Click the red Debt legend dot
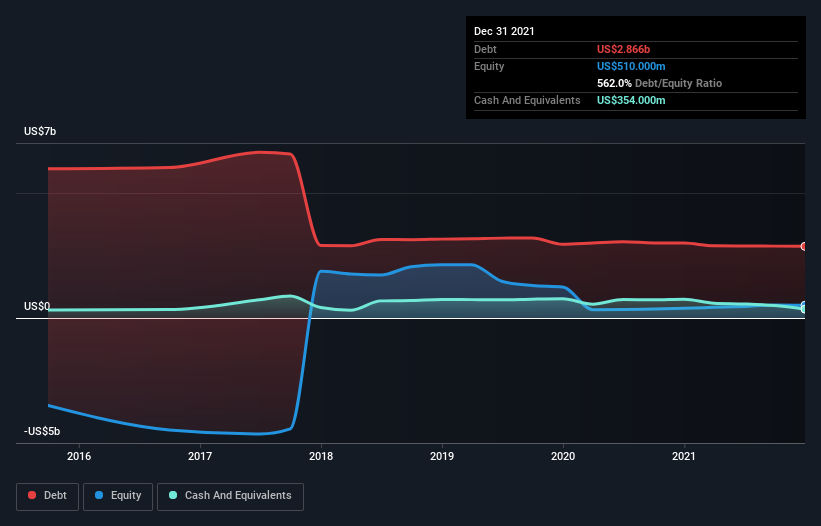The width and height of the screenshot is (821, 526). [32, 495]
